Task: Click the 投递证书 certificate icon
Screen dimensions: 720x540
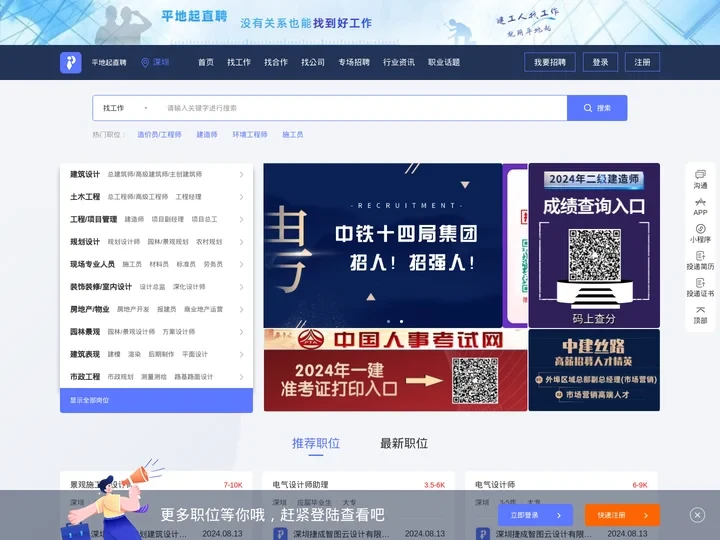Action: click(x=700, y=283)
